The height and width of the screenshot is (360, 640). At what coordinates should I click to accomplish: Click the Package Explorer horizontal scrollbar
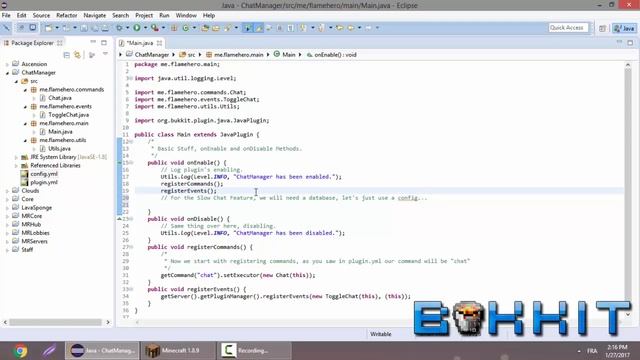[x=56, y=322]
